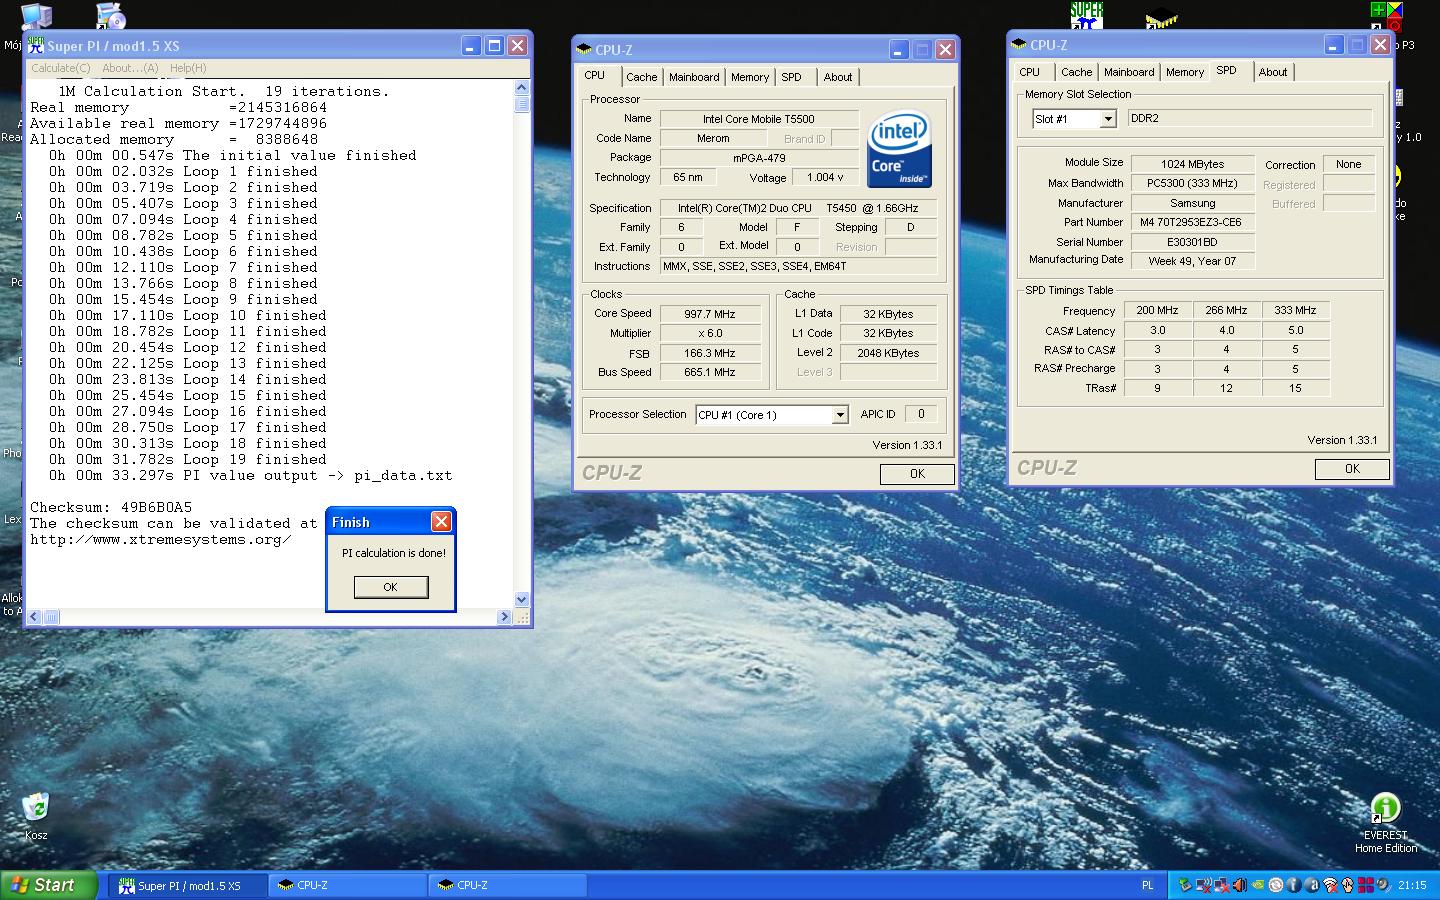Click the volume speaker tray icon
1440x900 pixels.
point(1240,885)
